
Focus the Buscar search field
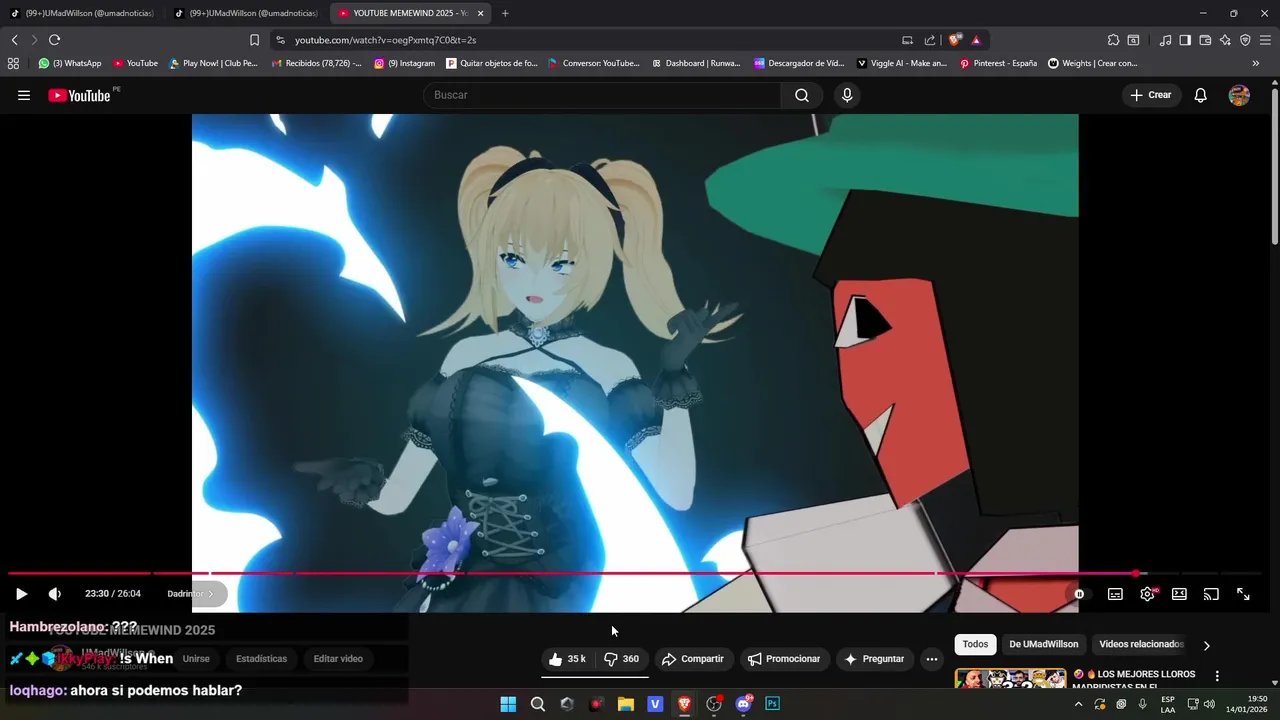(602, 95)
